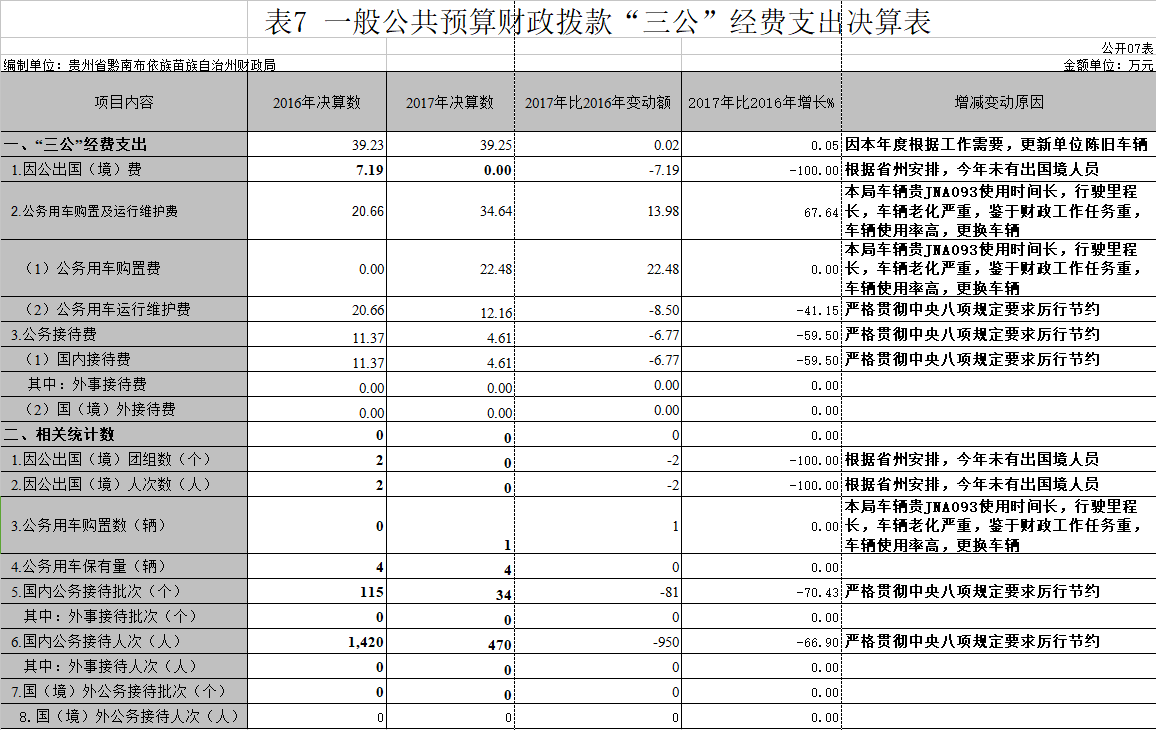Select the 39.23 value cell
Image resolution: width=1156 pixels, height=730 pixels.
[317, 145]
